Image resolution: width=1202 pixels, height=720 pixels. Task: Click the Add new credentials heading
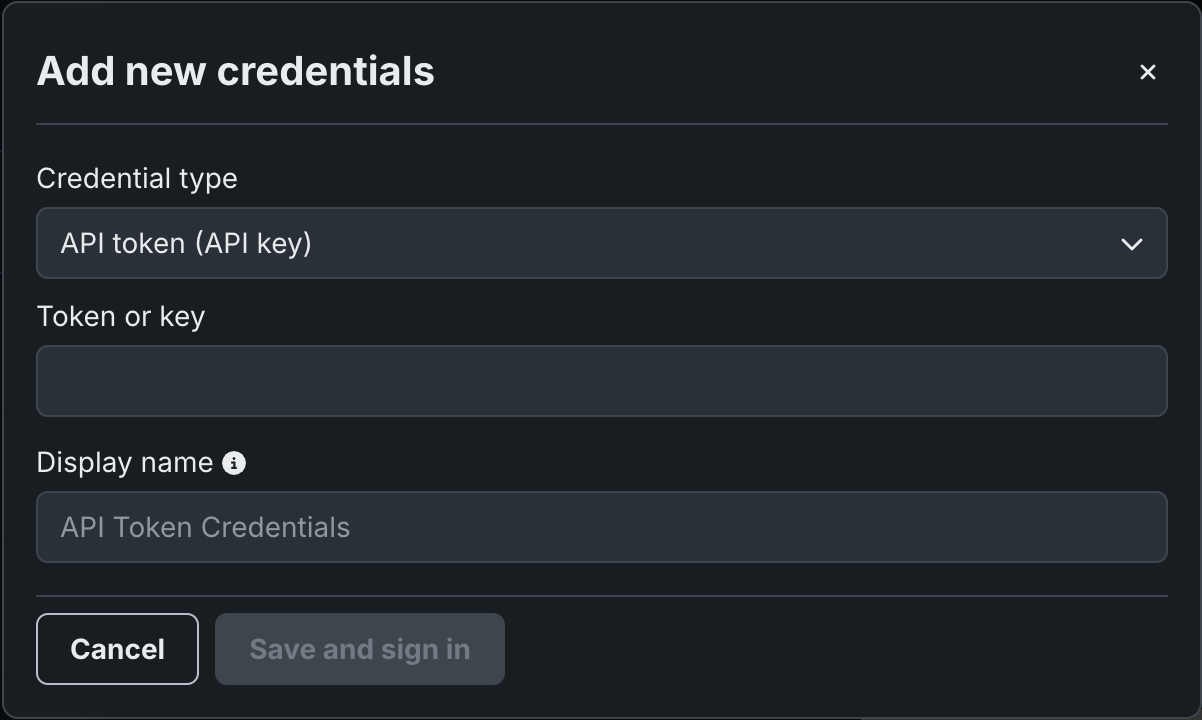coord(235,72)
